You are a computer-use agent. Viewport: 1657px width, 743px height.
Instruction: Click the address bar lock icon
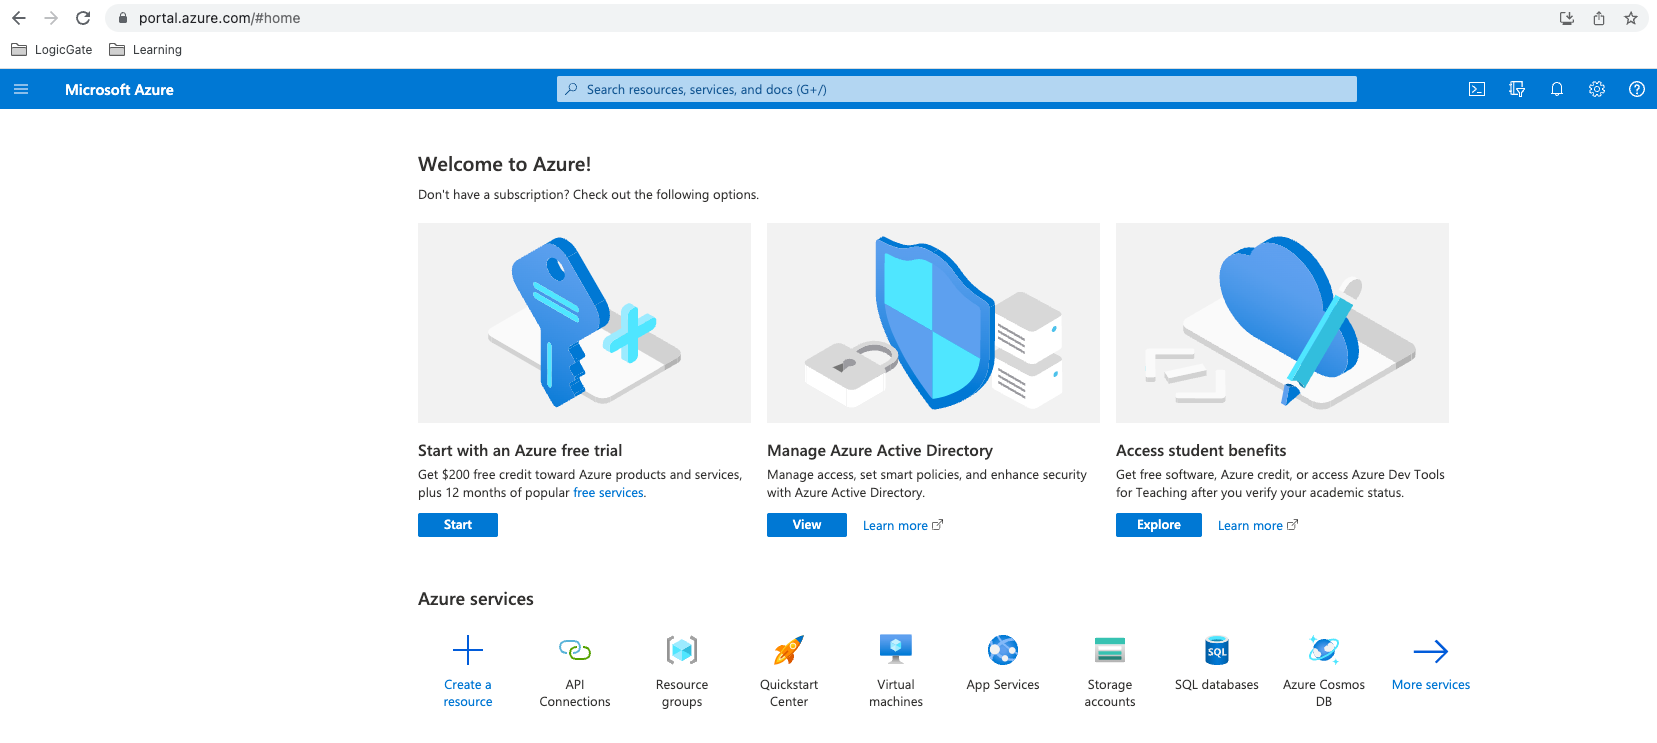click(123, 18)
